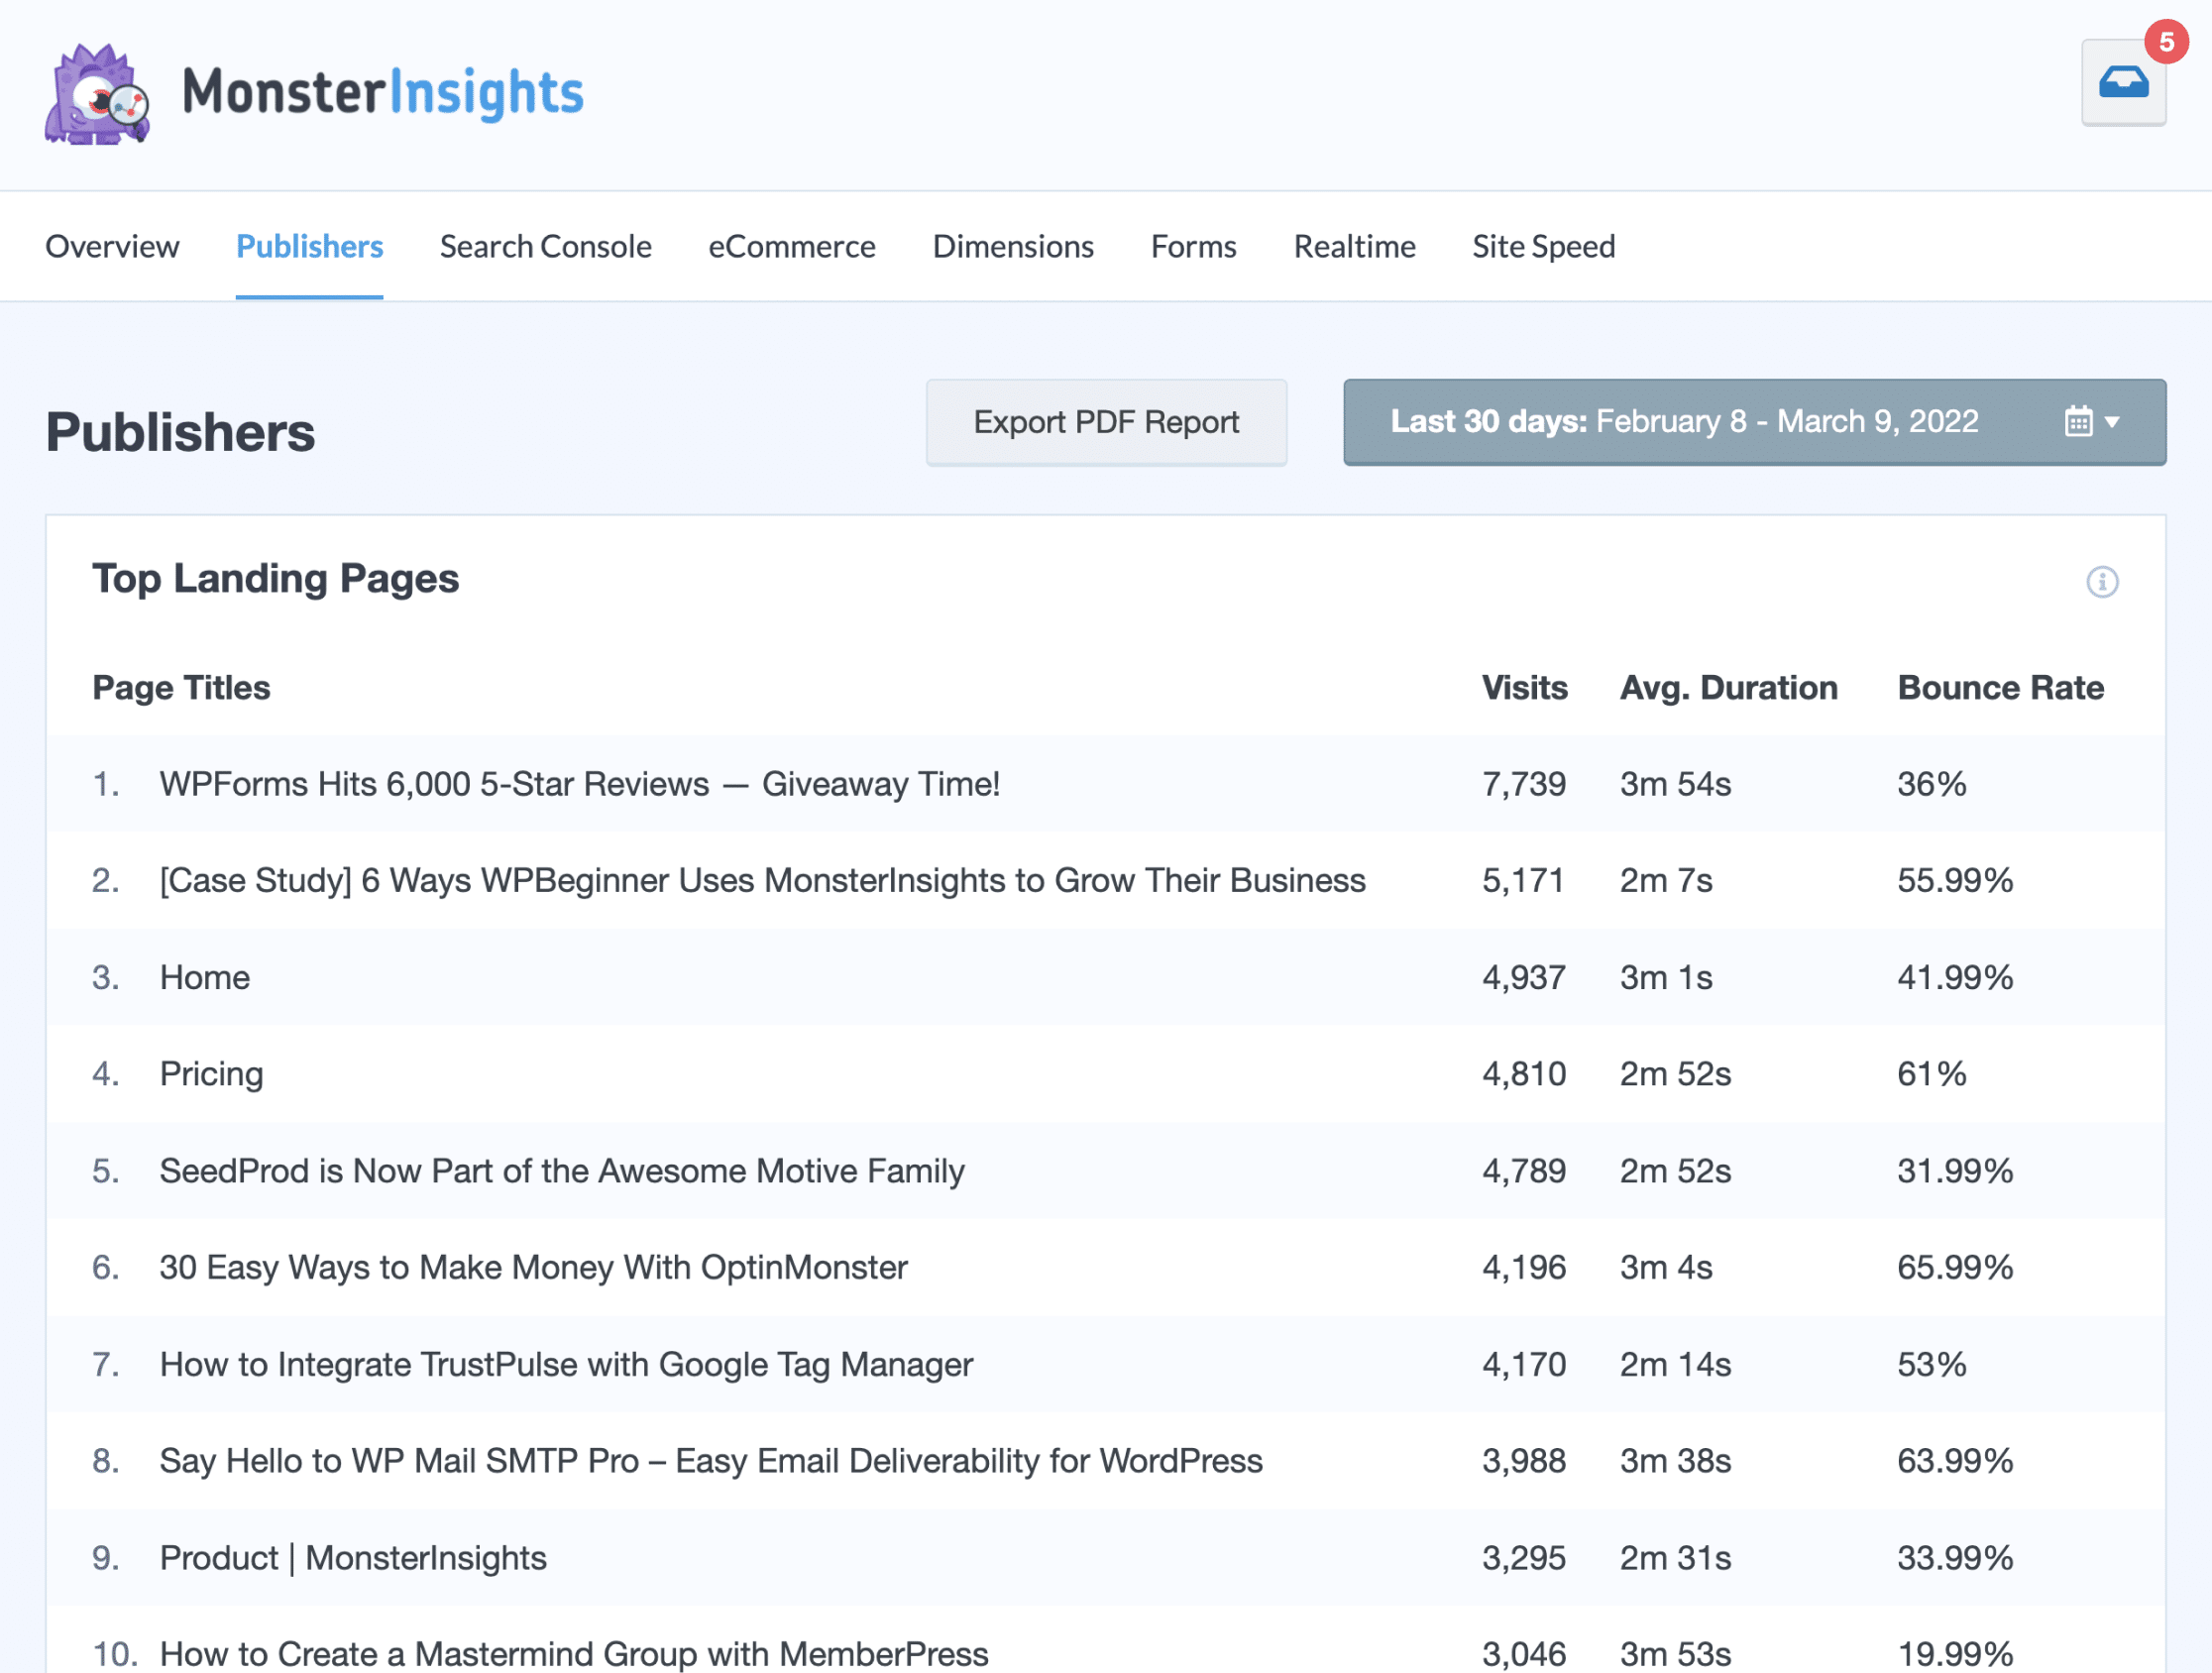This screenshot has height=1673, width=2212.
Task: Click the 36% bounce rate value
Action: pos(1931,784)
